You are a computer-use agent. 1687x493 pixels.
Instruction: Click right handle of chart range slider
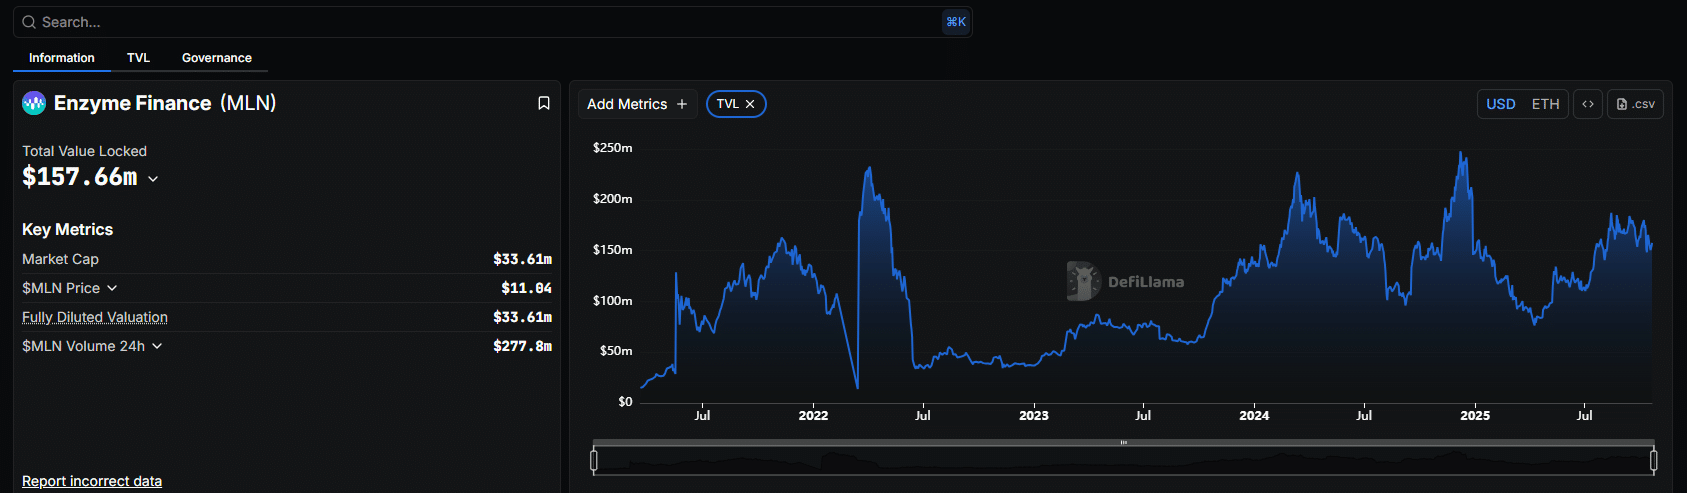(1653, 460)
